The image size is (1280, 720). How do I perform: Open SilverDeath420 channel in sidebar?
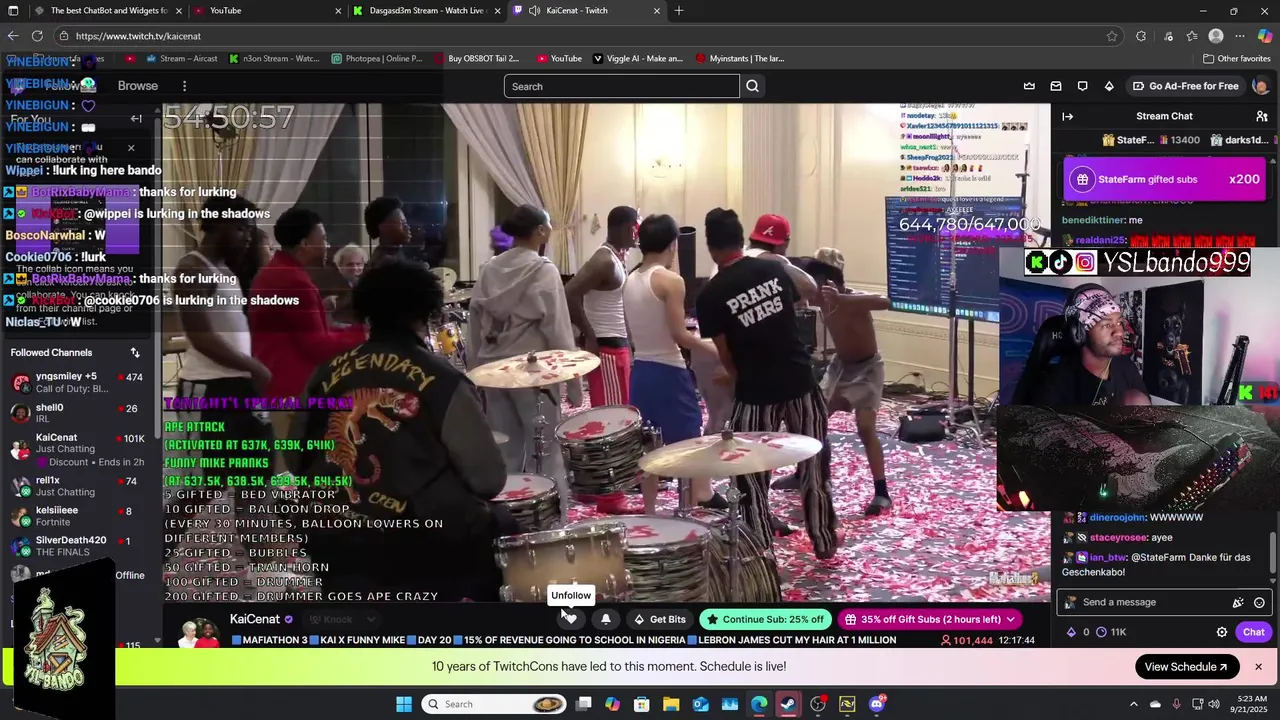click(77, 546)
